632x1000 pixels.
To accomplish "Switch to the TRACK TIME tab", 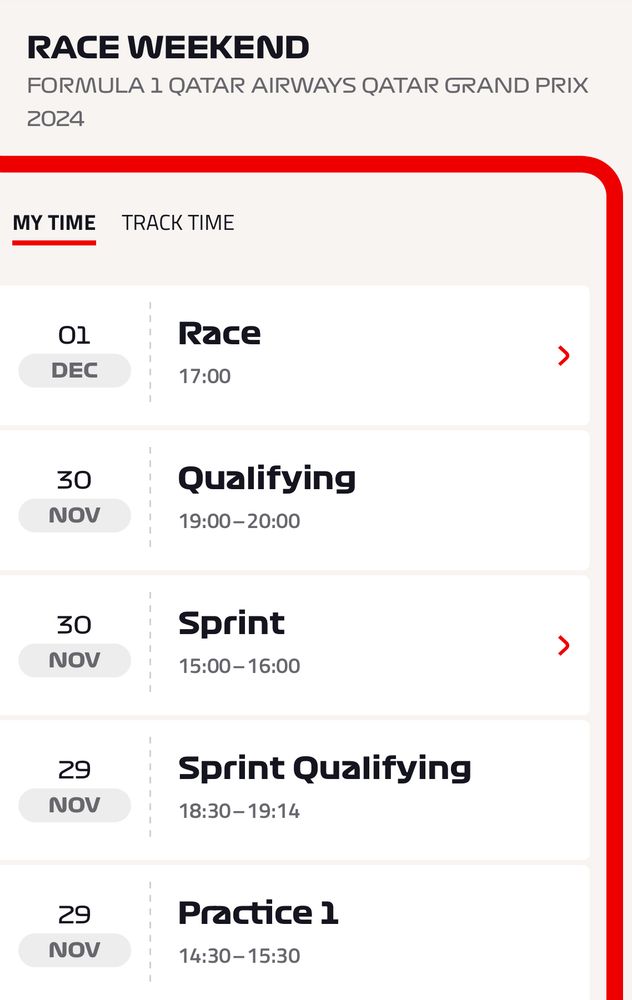I will (178, 223).
